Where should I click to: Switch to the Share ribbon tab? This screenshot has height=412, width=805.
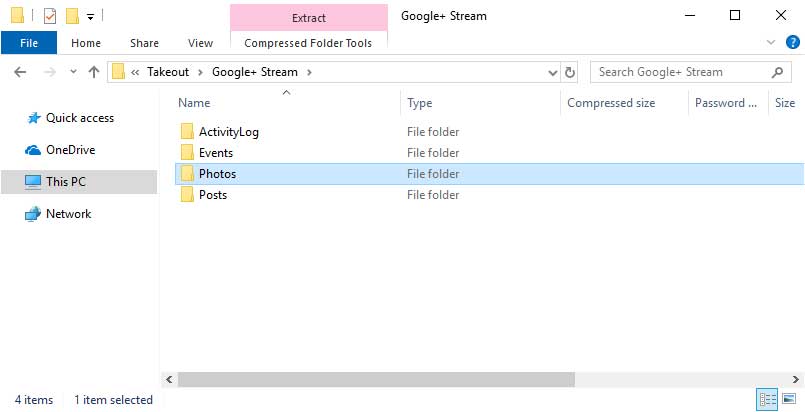144,43
